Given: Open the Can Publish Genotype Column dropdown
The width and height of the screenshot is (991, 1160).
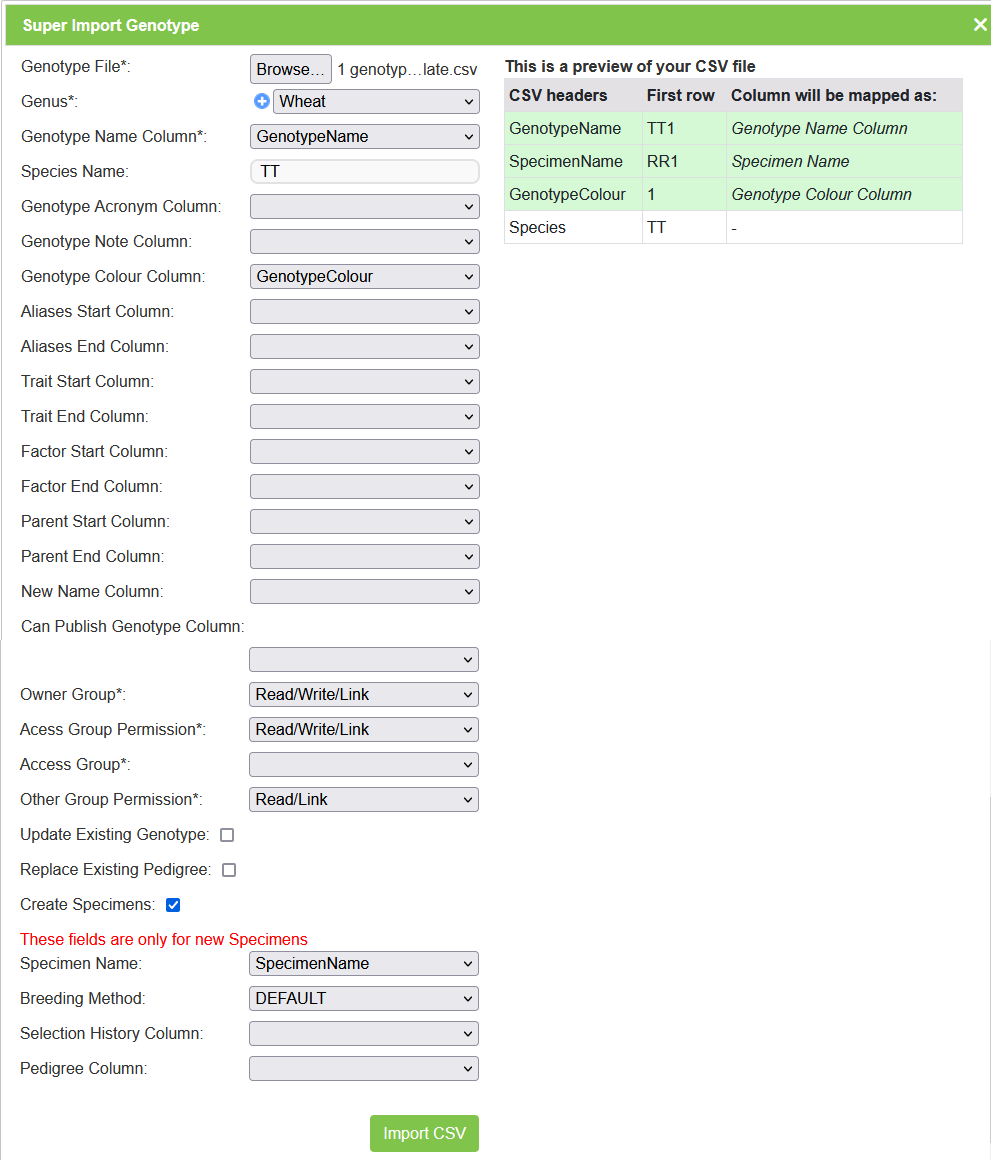Looking at the screenshot, I should (363, 660).
